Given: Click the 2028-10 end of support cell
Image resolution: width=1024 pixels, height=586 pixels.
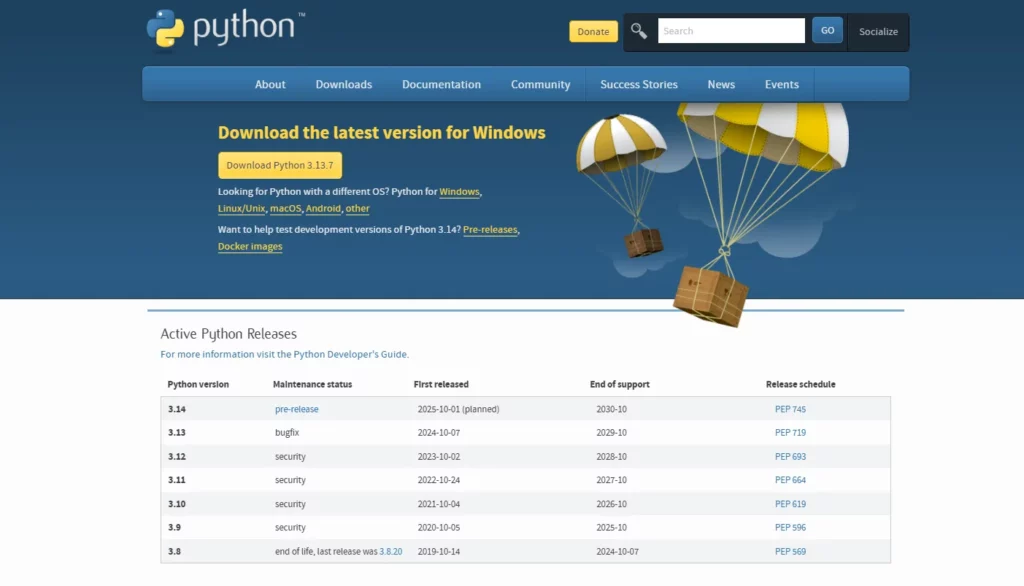Looking at the screenshot, I should 611,457.
